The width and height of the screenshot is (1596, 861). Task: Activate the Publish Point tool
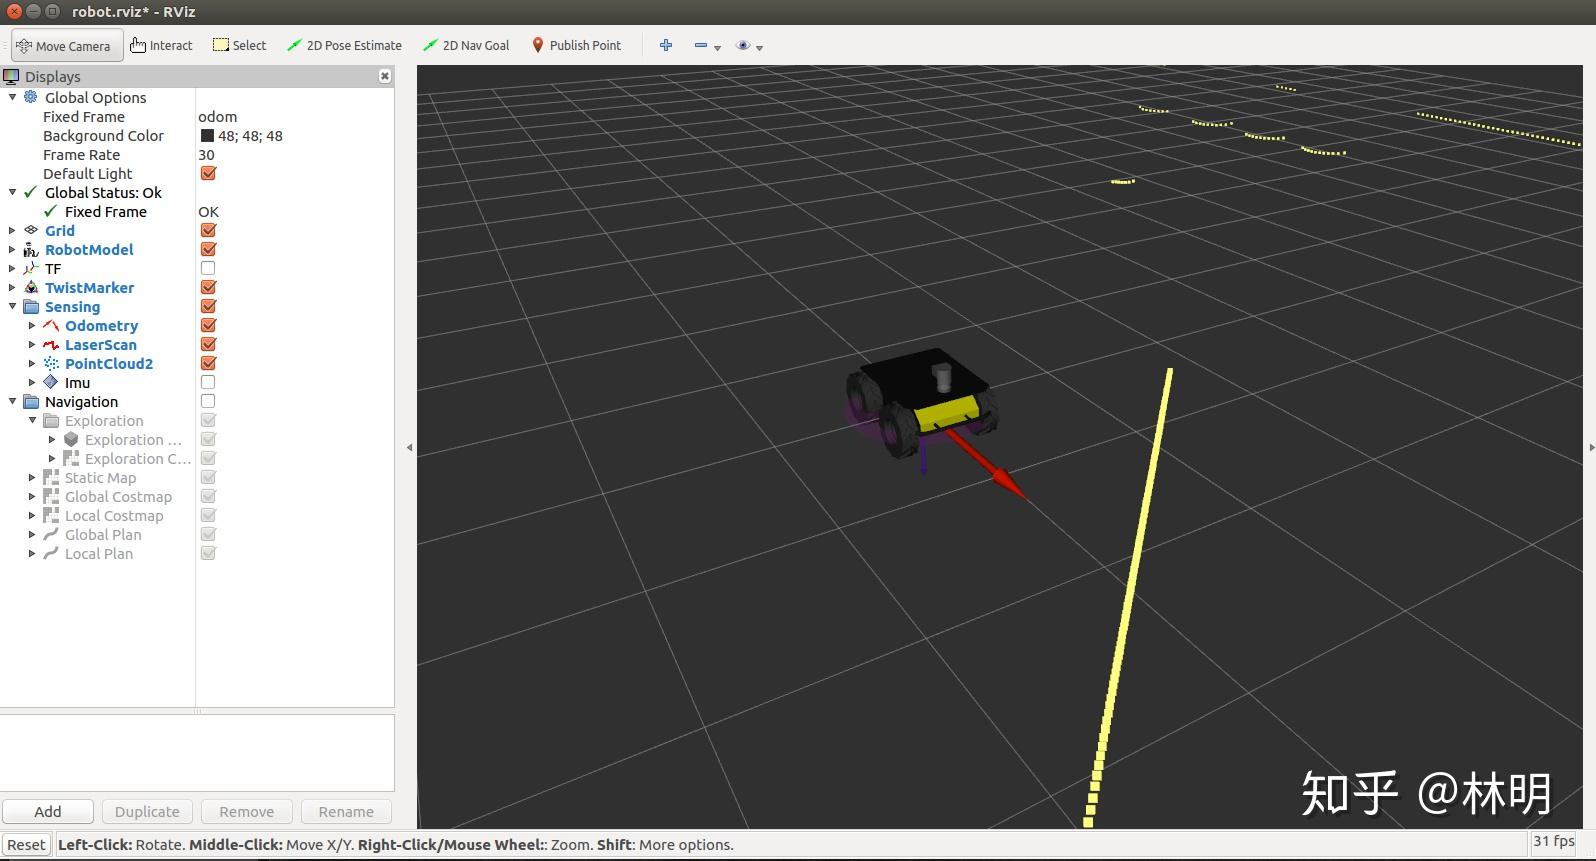tap(577, 46)
